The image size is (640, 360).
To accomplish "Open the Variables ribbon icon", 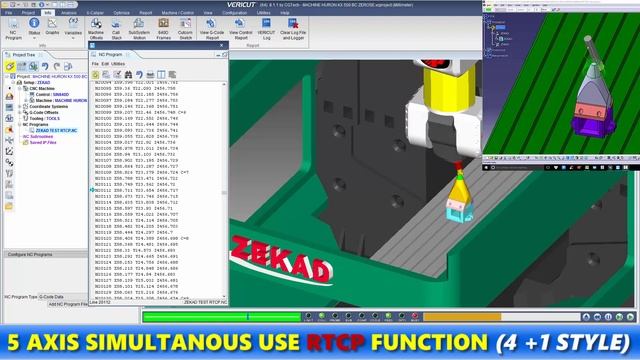I will (73, 25).
